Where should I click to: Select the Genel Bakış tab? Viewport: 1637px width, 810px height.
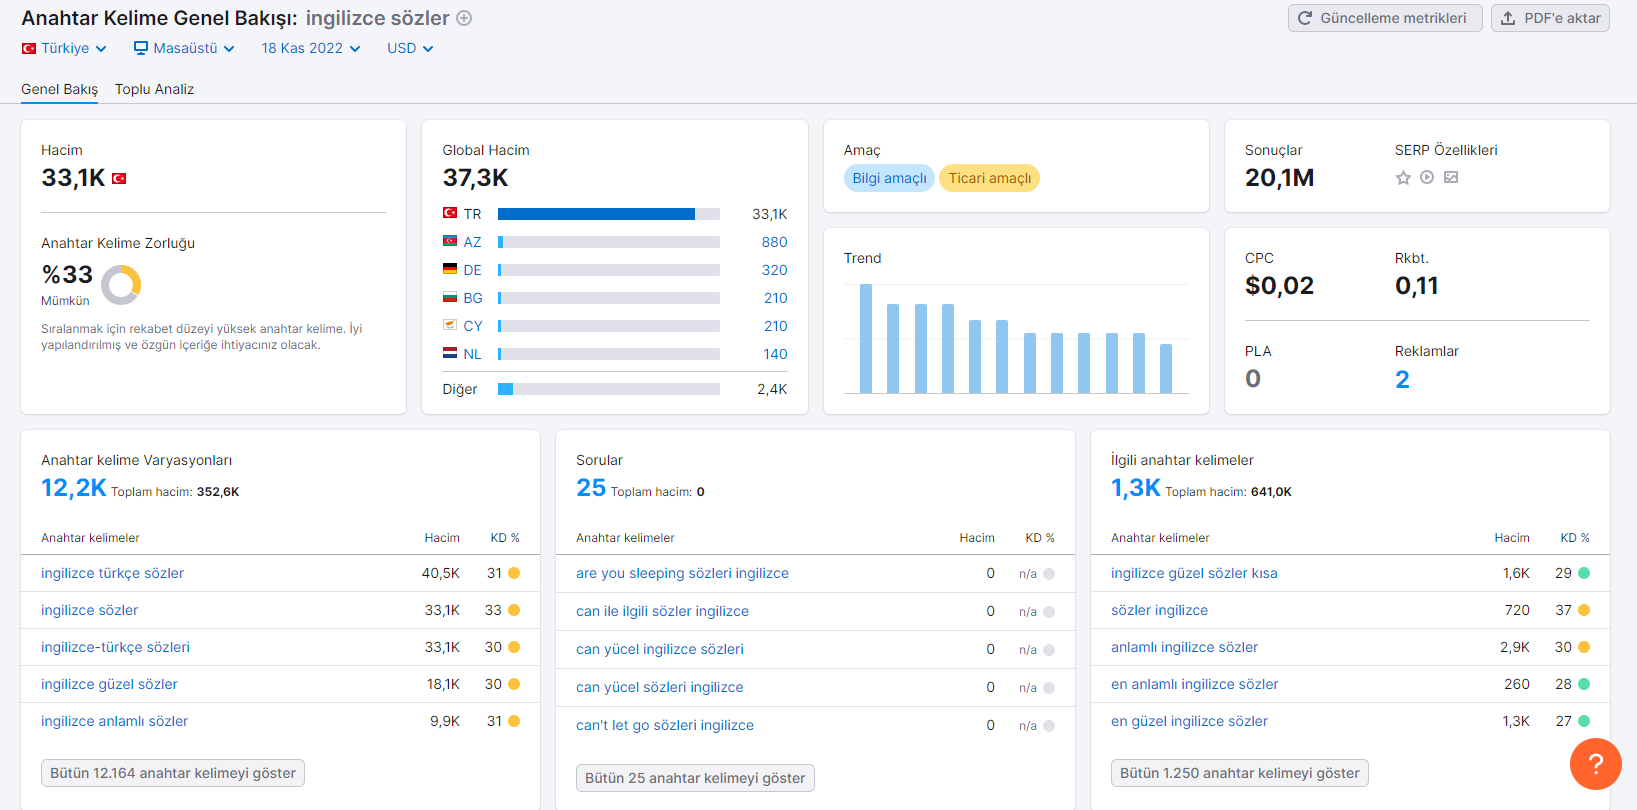pyautogui.click(x=60, y=89)
